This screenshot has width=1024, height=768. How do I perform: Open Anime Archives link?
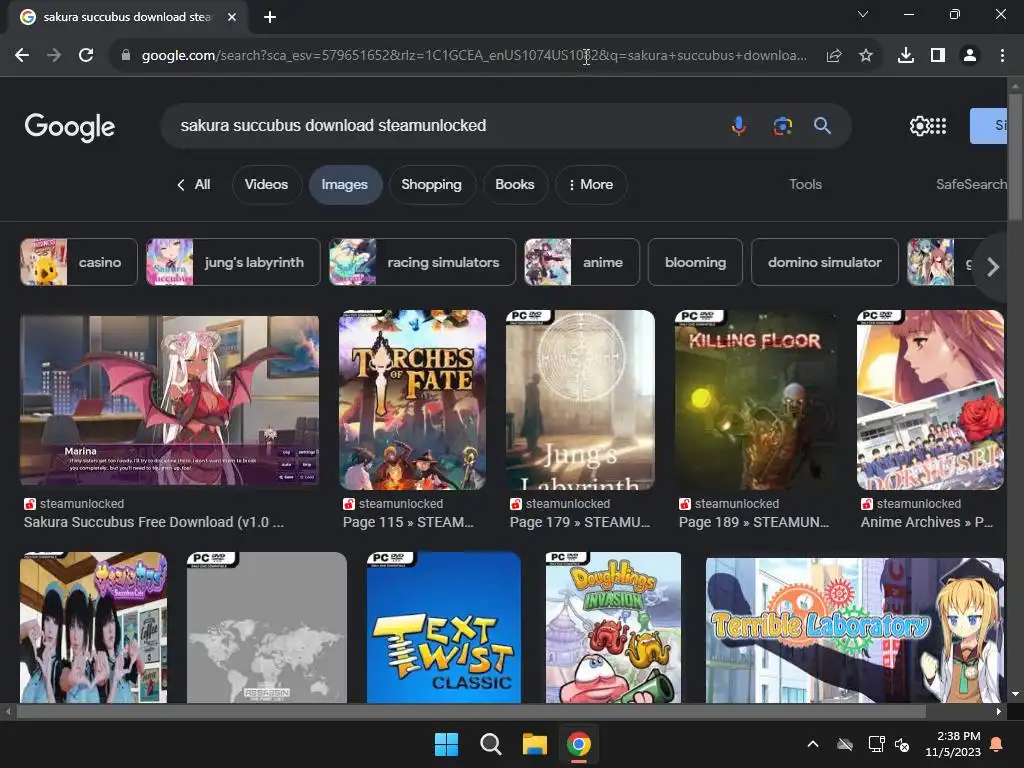click(x=927, y=522)
